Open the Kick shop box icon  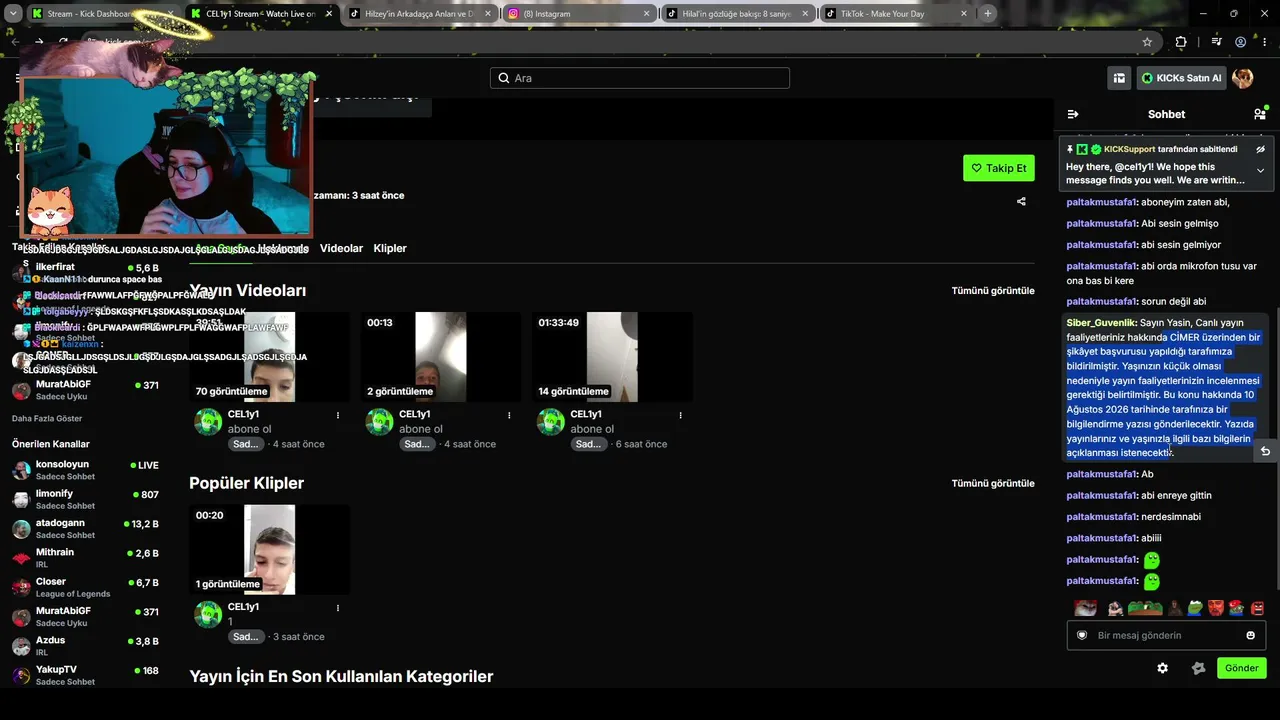point(1119,78)
